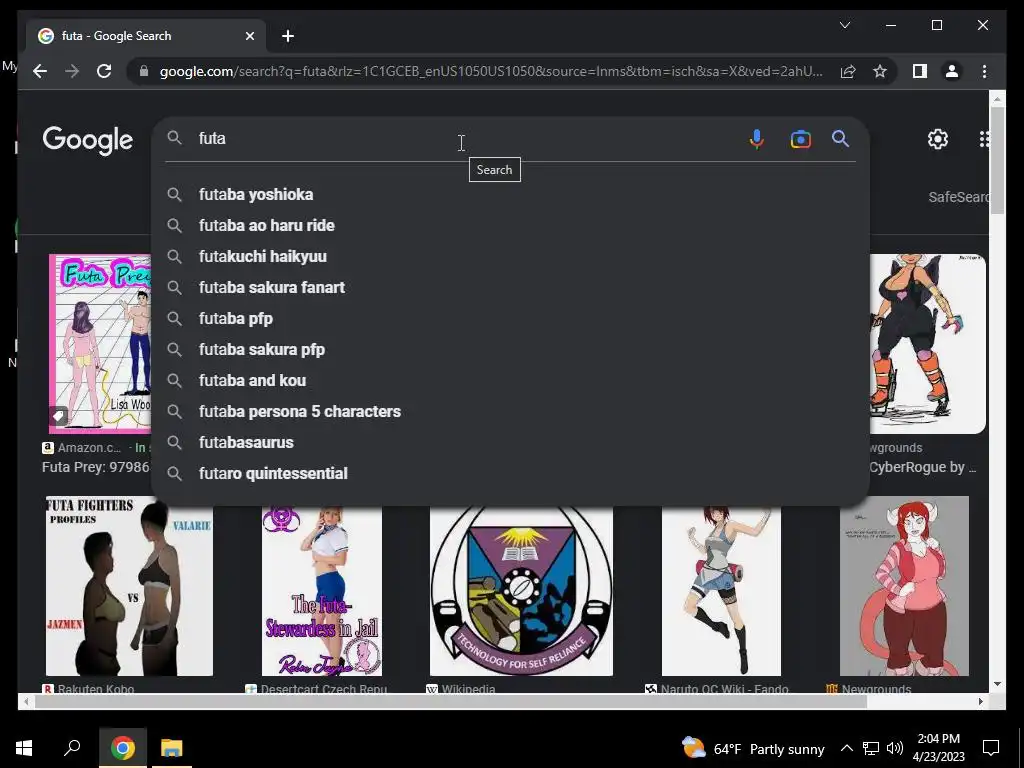Image resolution: width=1024 pixels, height=768 pixels.
Task: Click the 'CyberRogue by ...' result title
Action: (x=922, y=468)
